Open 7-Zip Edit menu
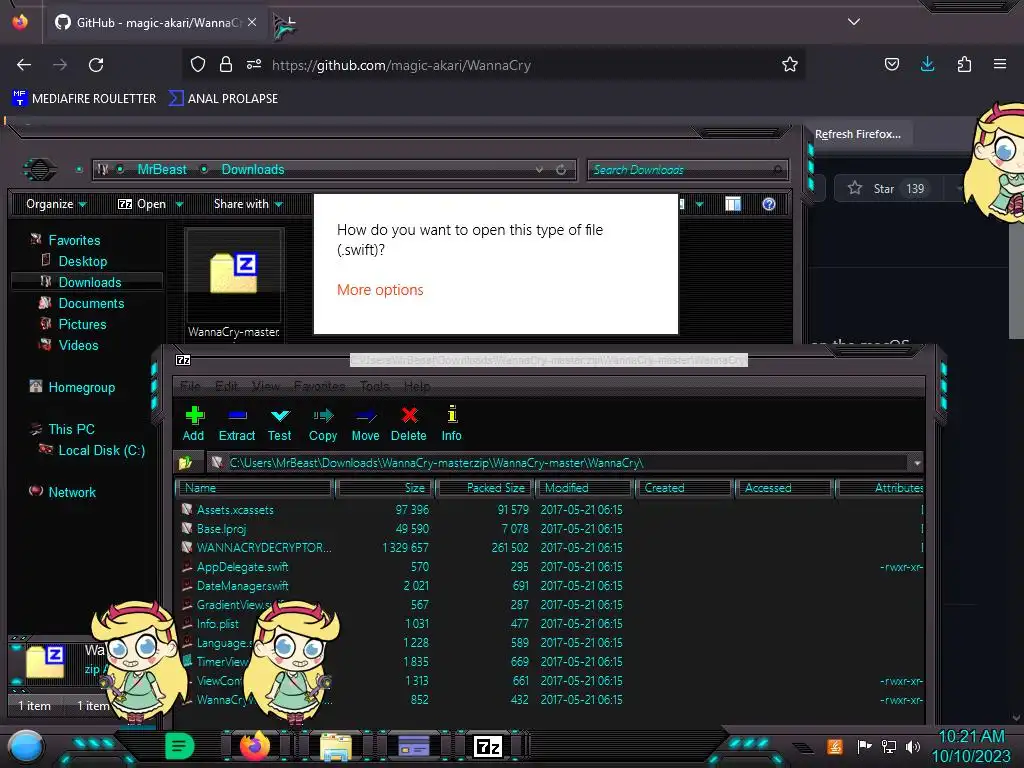Image resolution: width=1024 pixels, height=768 pixels. pos(227,387)
